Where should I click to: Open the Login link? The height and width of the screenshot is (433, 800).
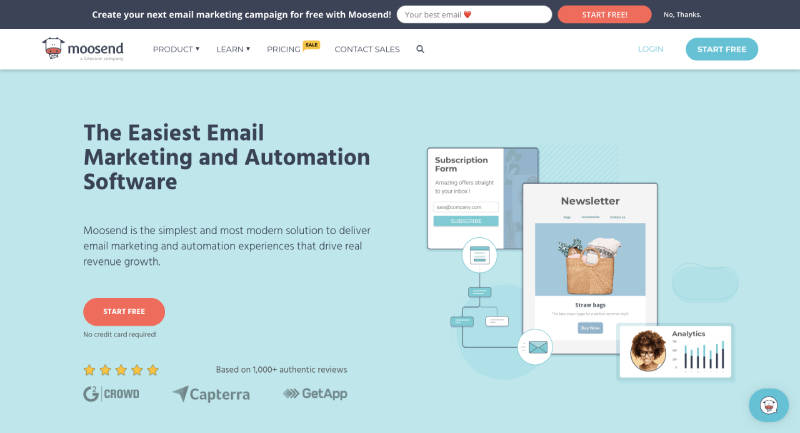click(651, 49)
